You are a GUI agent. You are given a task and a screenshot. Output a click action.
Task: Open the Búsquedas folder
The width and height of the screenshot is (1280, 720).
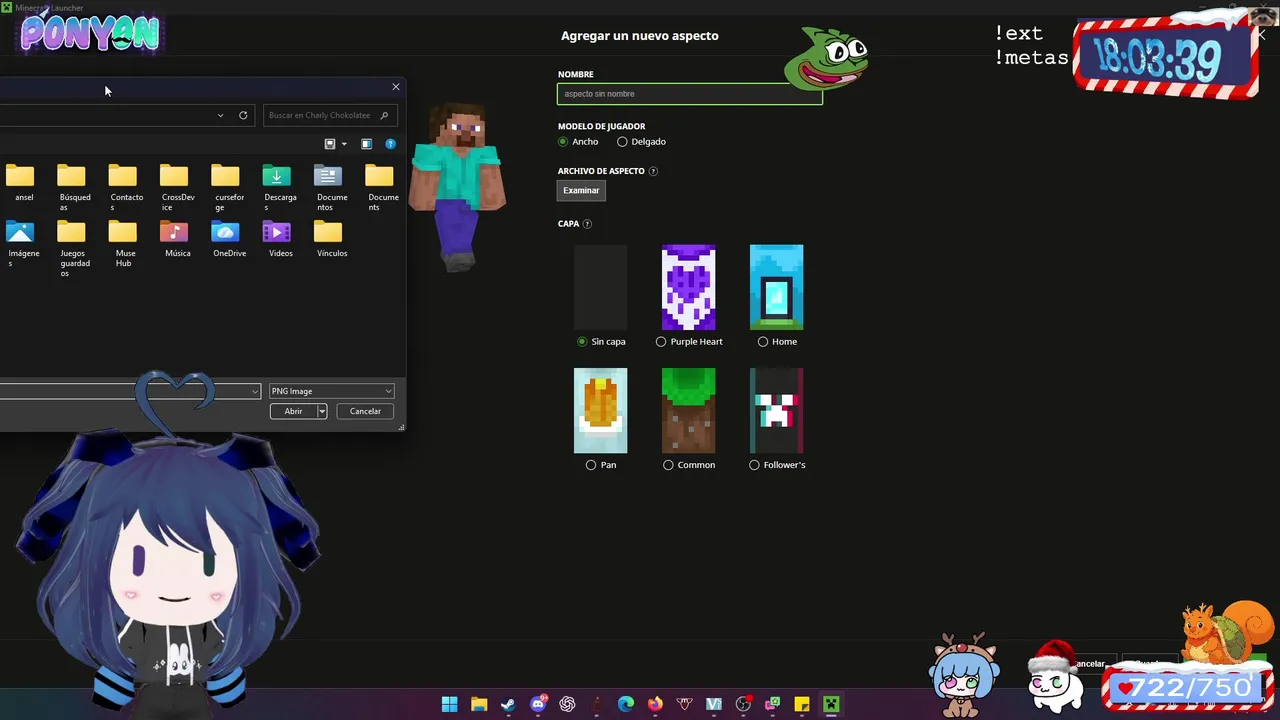pyautogui.click(x=72, y=187)
